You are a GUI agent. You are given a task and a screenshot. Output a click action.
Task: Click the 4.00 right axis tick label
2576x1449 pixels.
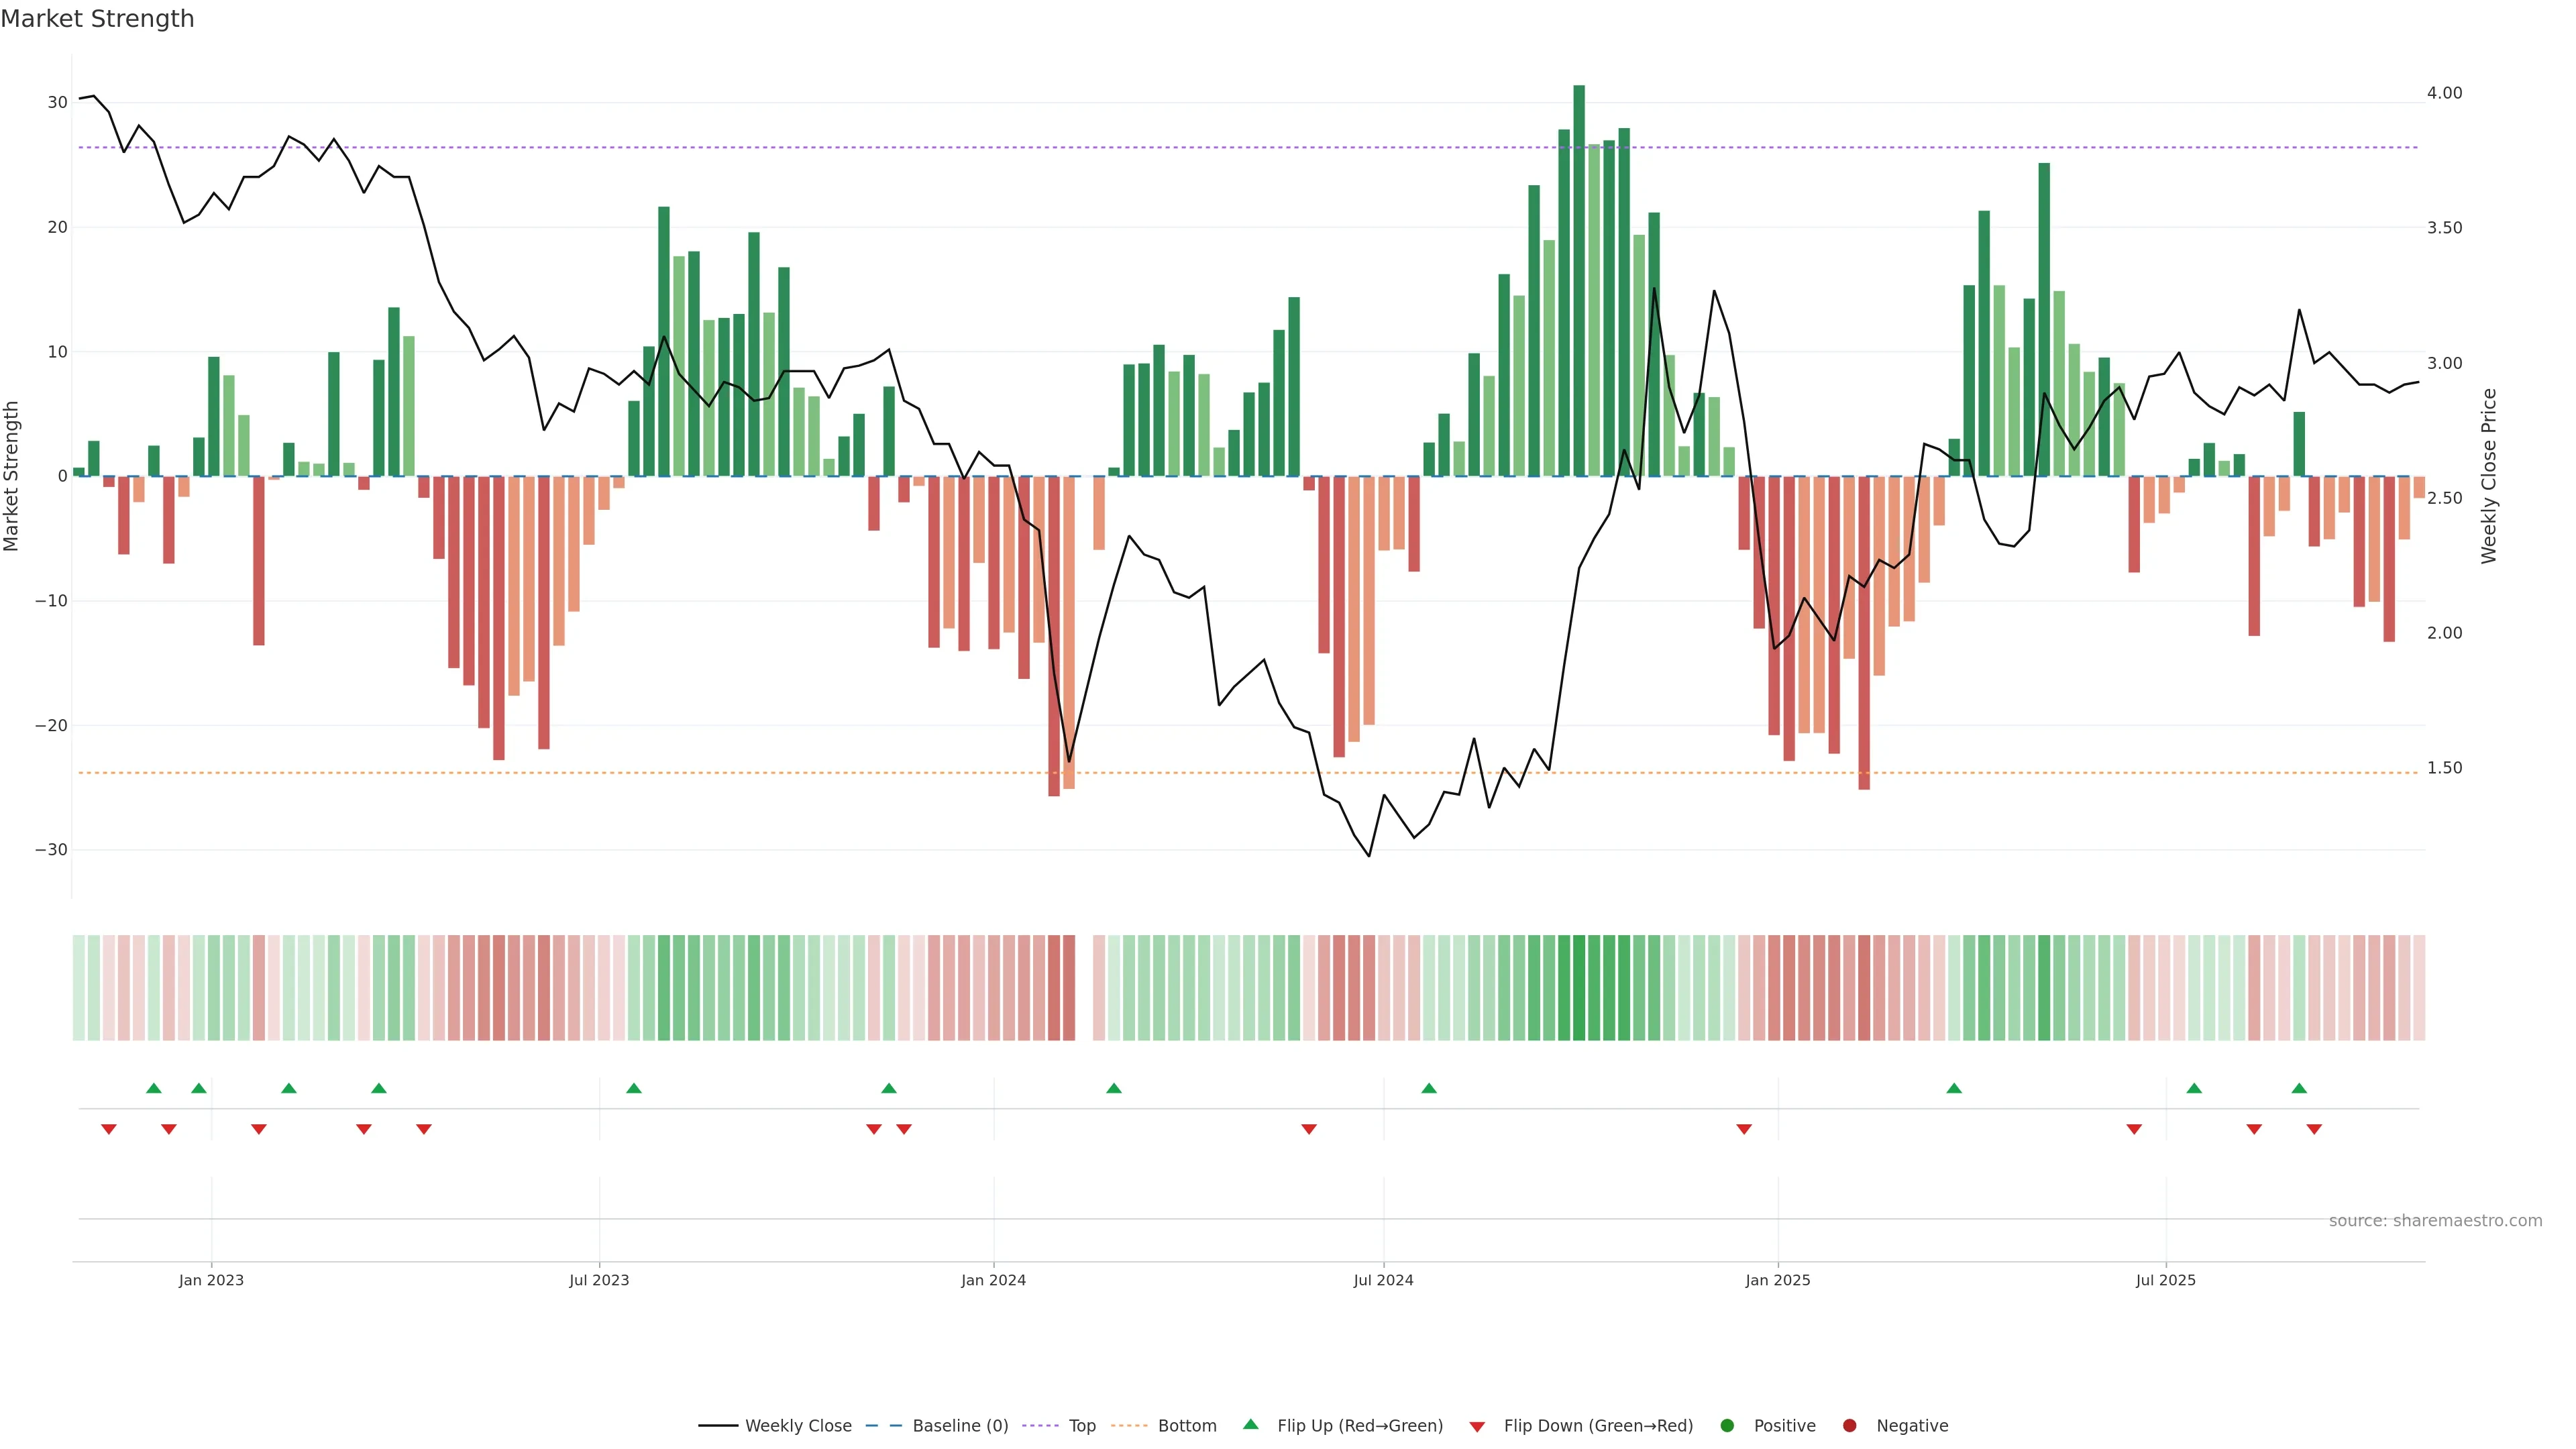(2444, 93)
